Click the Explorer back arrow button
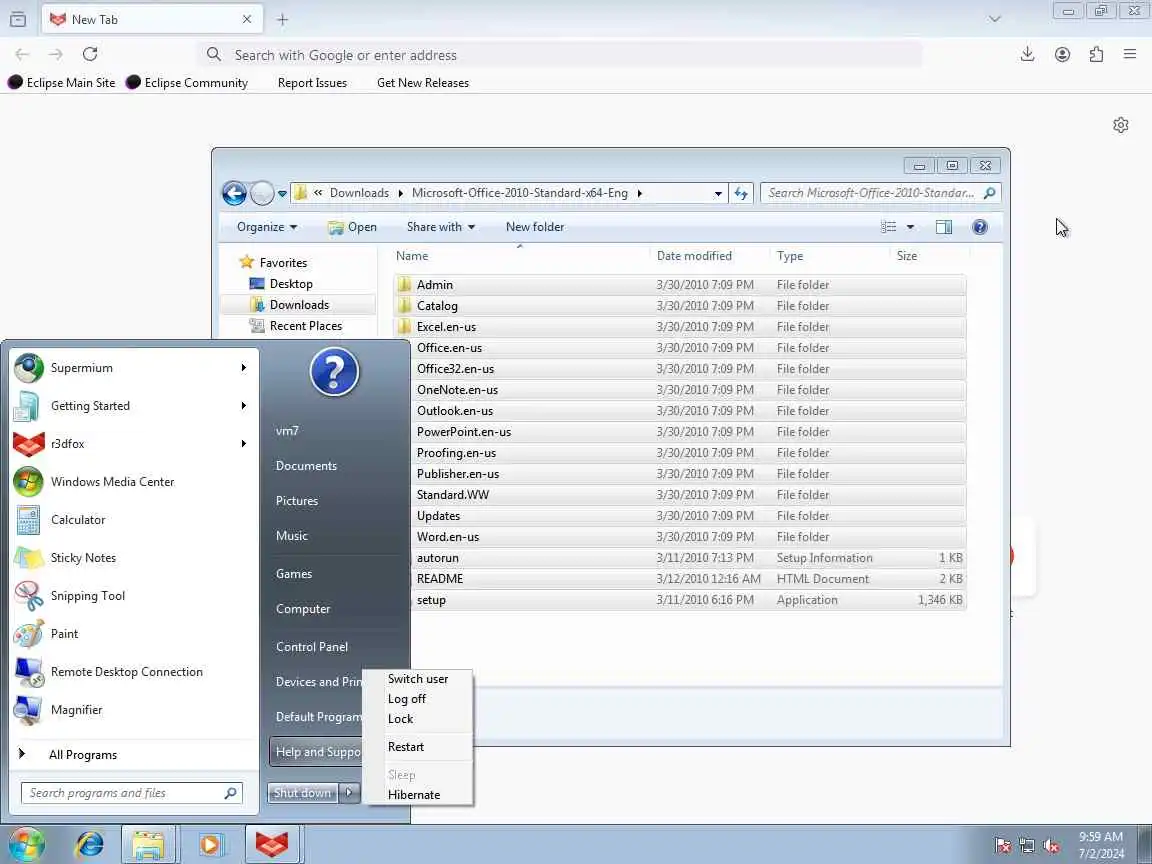The image size is (1152, 864). click(234, 193)
